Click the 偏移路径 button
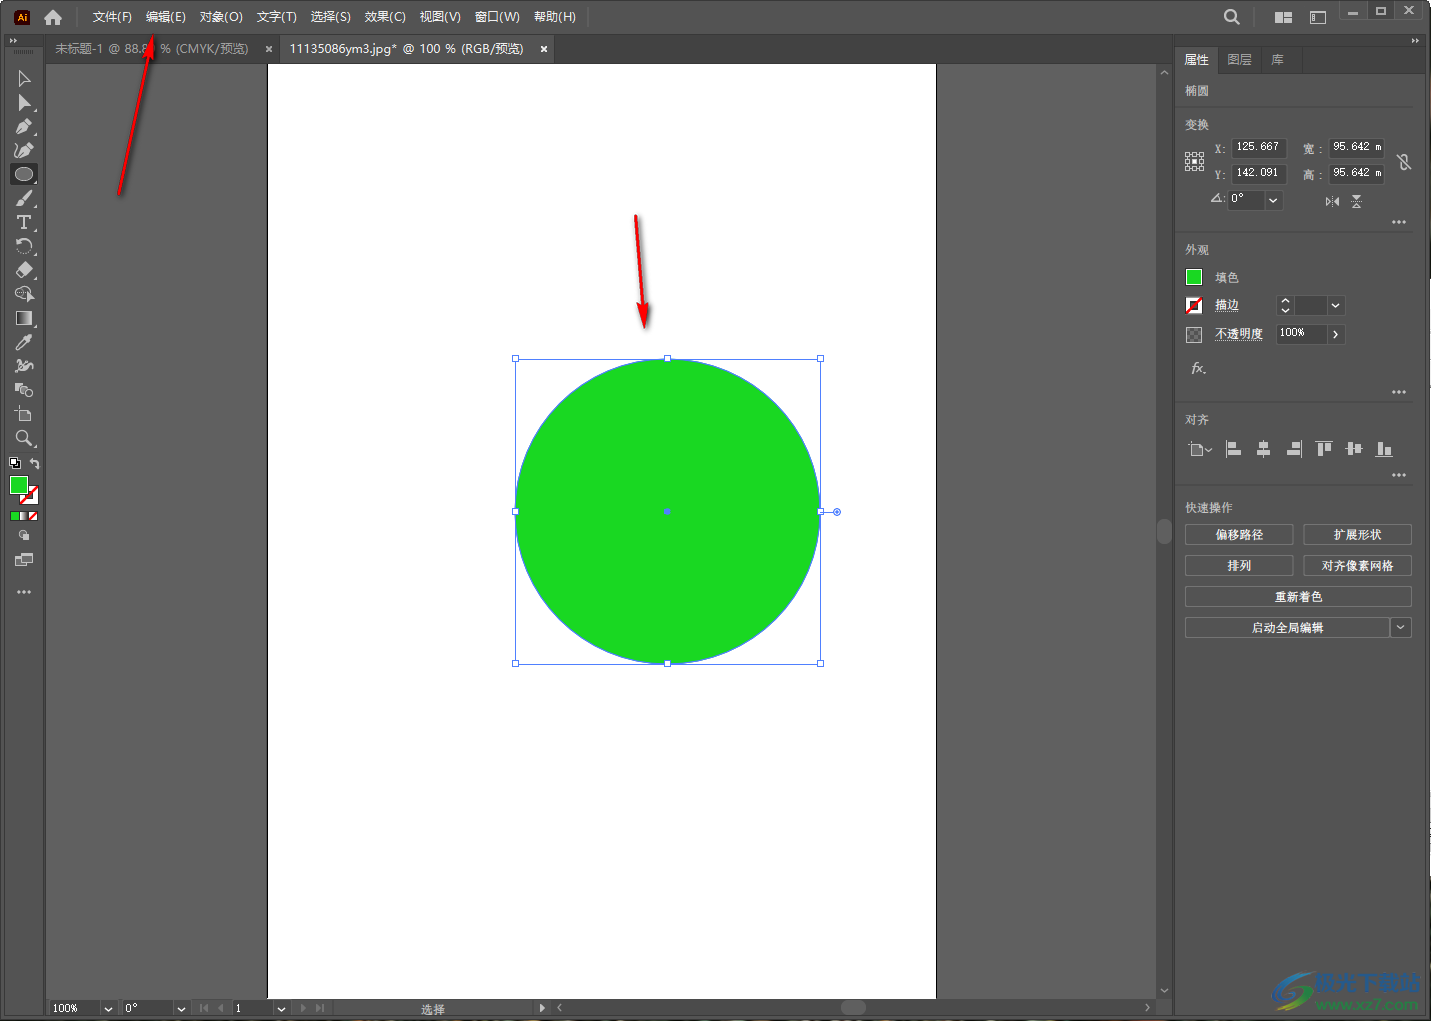This screenshot has height=1021, width=1431. tap(1239, 535)
